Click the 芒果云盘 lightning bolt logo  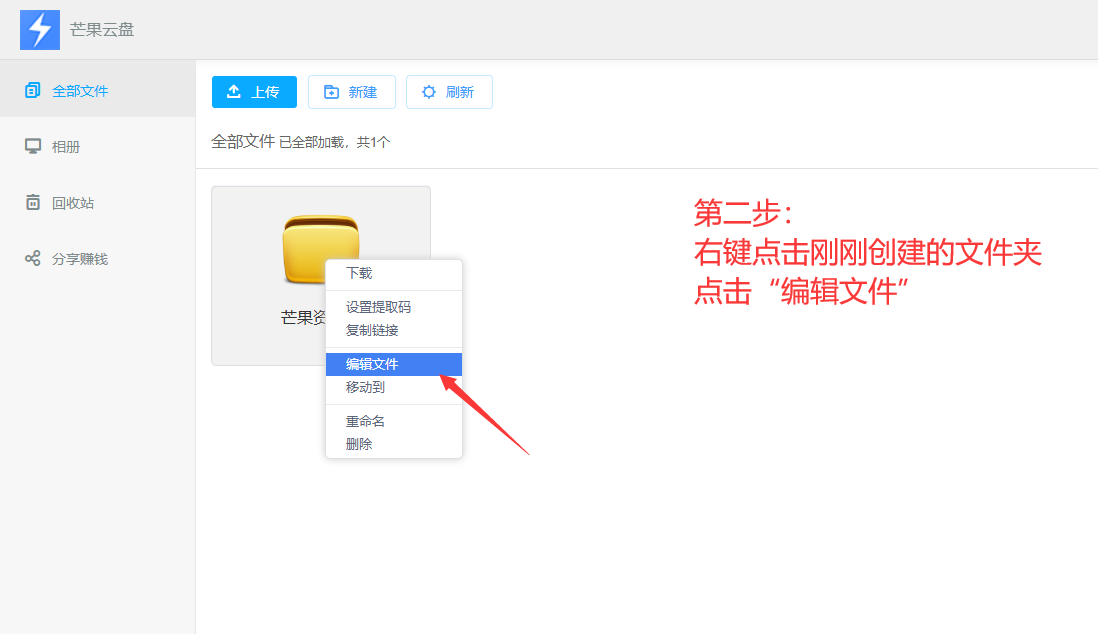point(39,29)
